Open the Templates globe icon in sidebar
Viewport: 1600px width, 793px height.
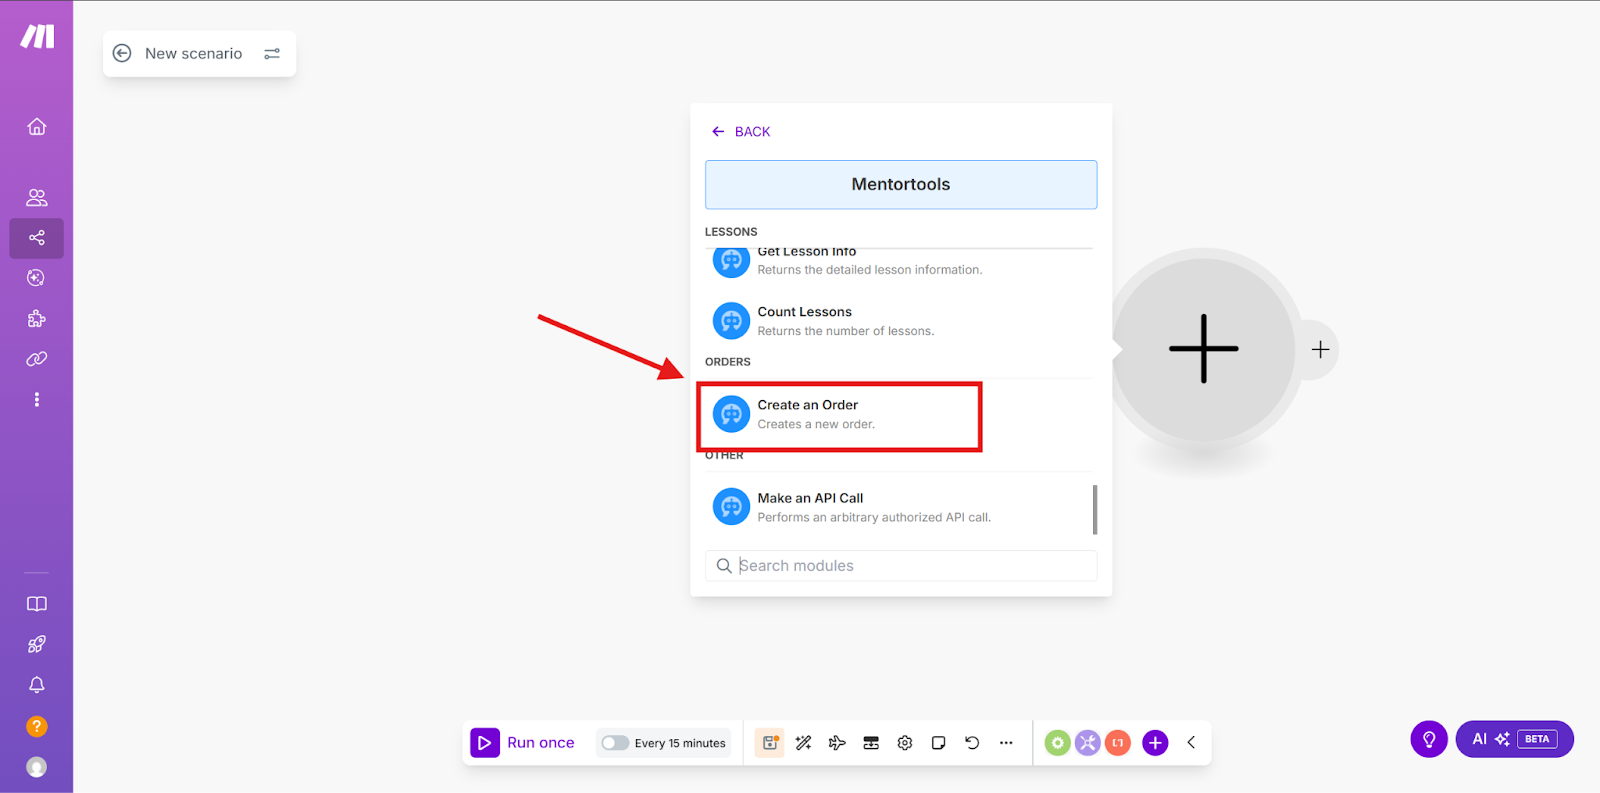[x=37, y=278]
